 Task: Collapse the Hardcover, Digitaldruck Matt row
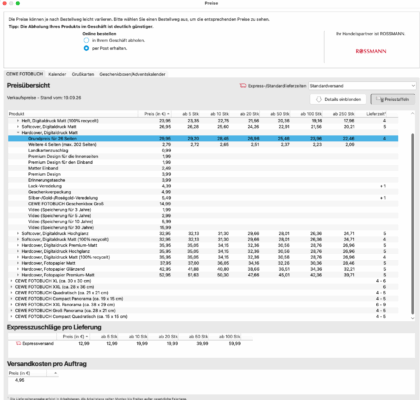[18, 133]
